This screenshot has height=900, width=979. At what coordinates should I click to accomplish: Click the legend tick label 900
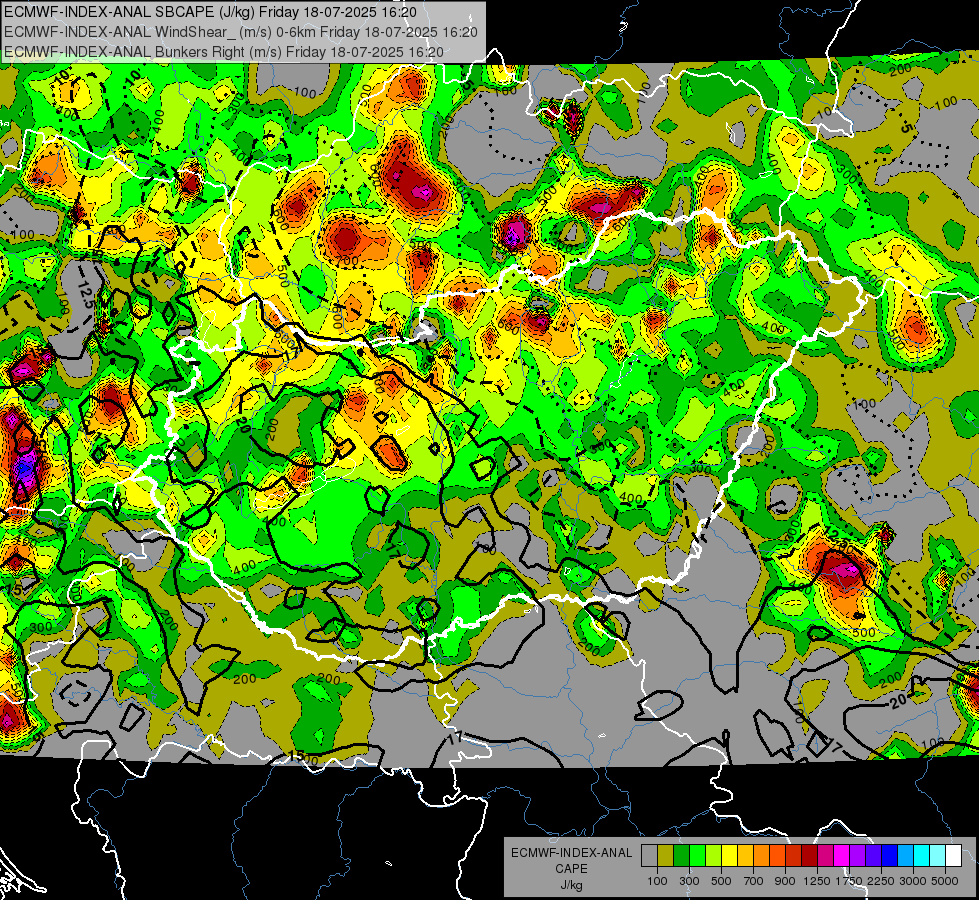pyautogui.click(x=785, y=881)
